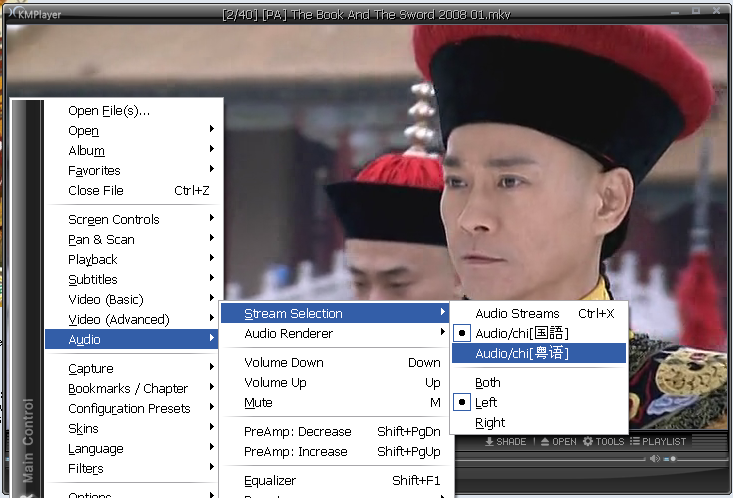Click PreAmp: Increase entry
Image resolution: width=733 pixels, height=498 pixels.
[335, 452]
